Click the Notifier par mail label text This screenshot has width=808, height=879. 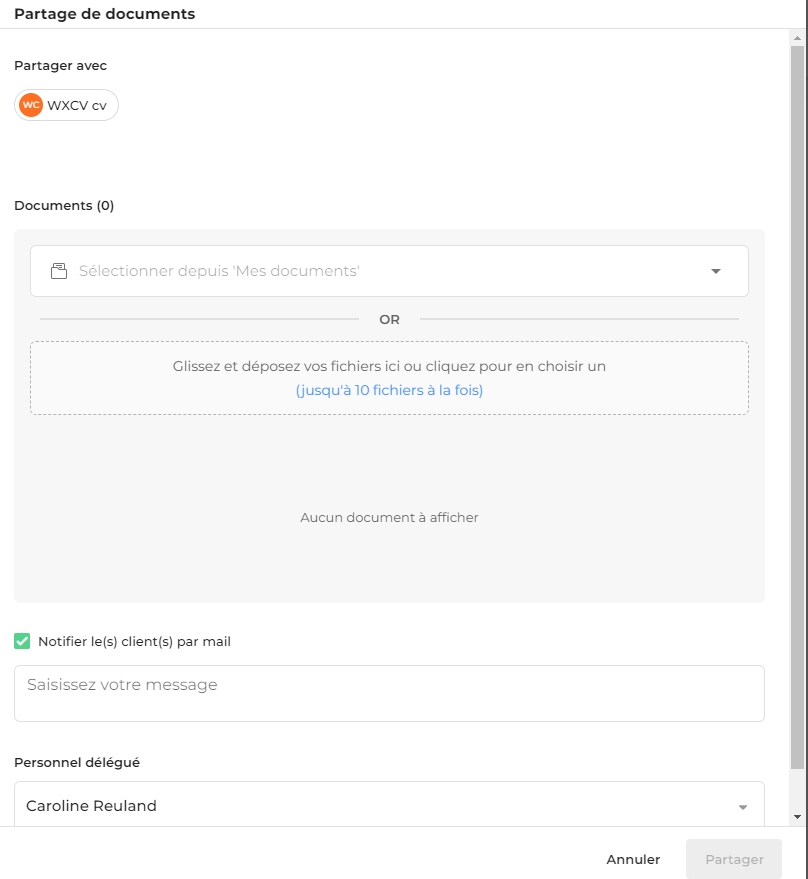pos(135,641)
